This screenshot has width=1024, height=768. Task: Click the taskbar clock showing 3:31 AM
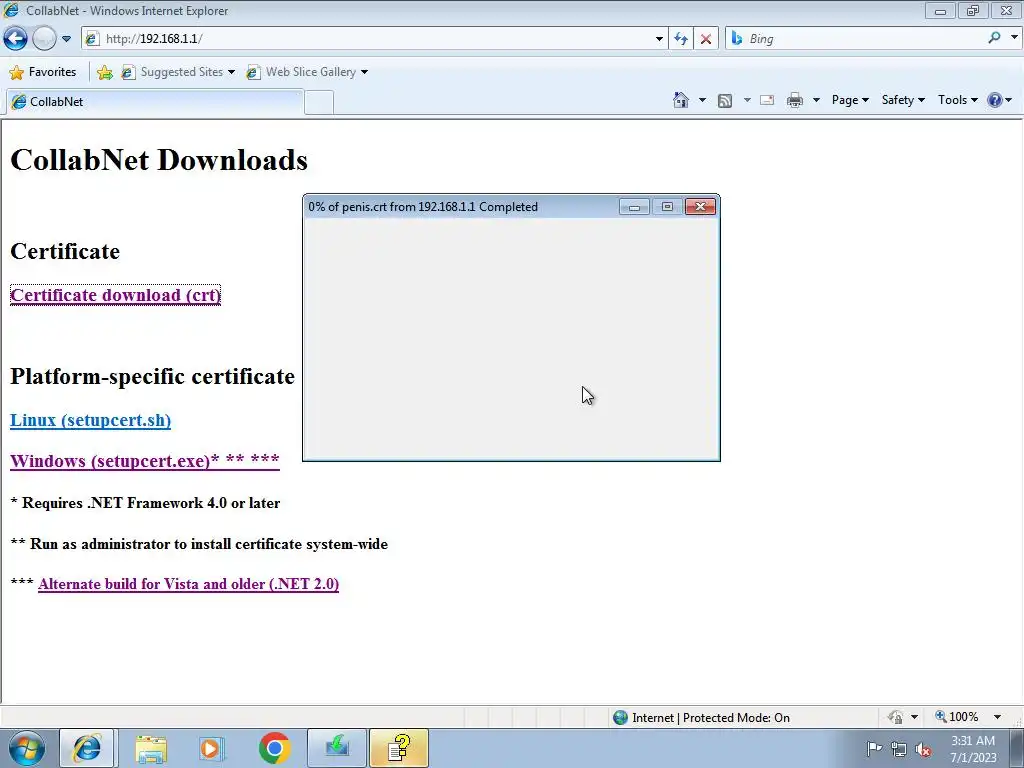[973, 749]
